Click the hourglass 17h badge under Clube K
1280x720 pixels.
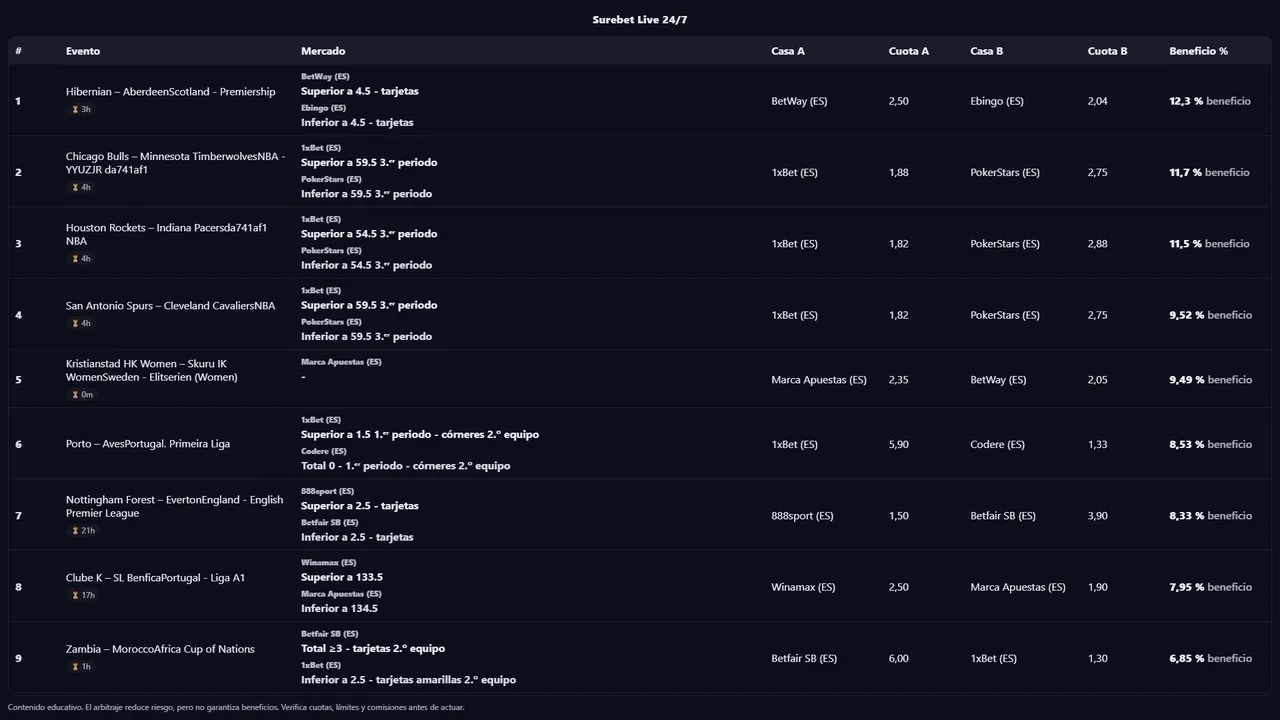click(x=83, y=595)
